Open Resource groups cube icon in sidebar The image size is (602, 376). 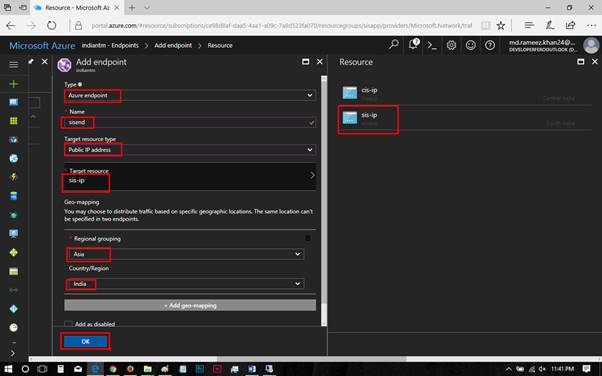point(13,139)
